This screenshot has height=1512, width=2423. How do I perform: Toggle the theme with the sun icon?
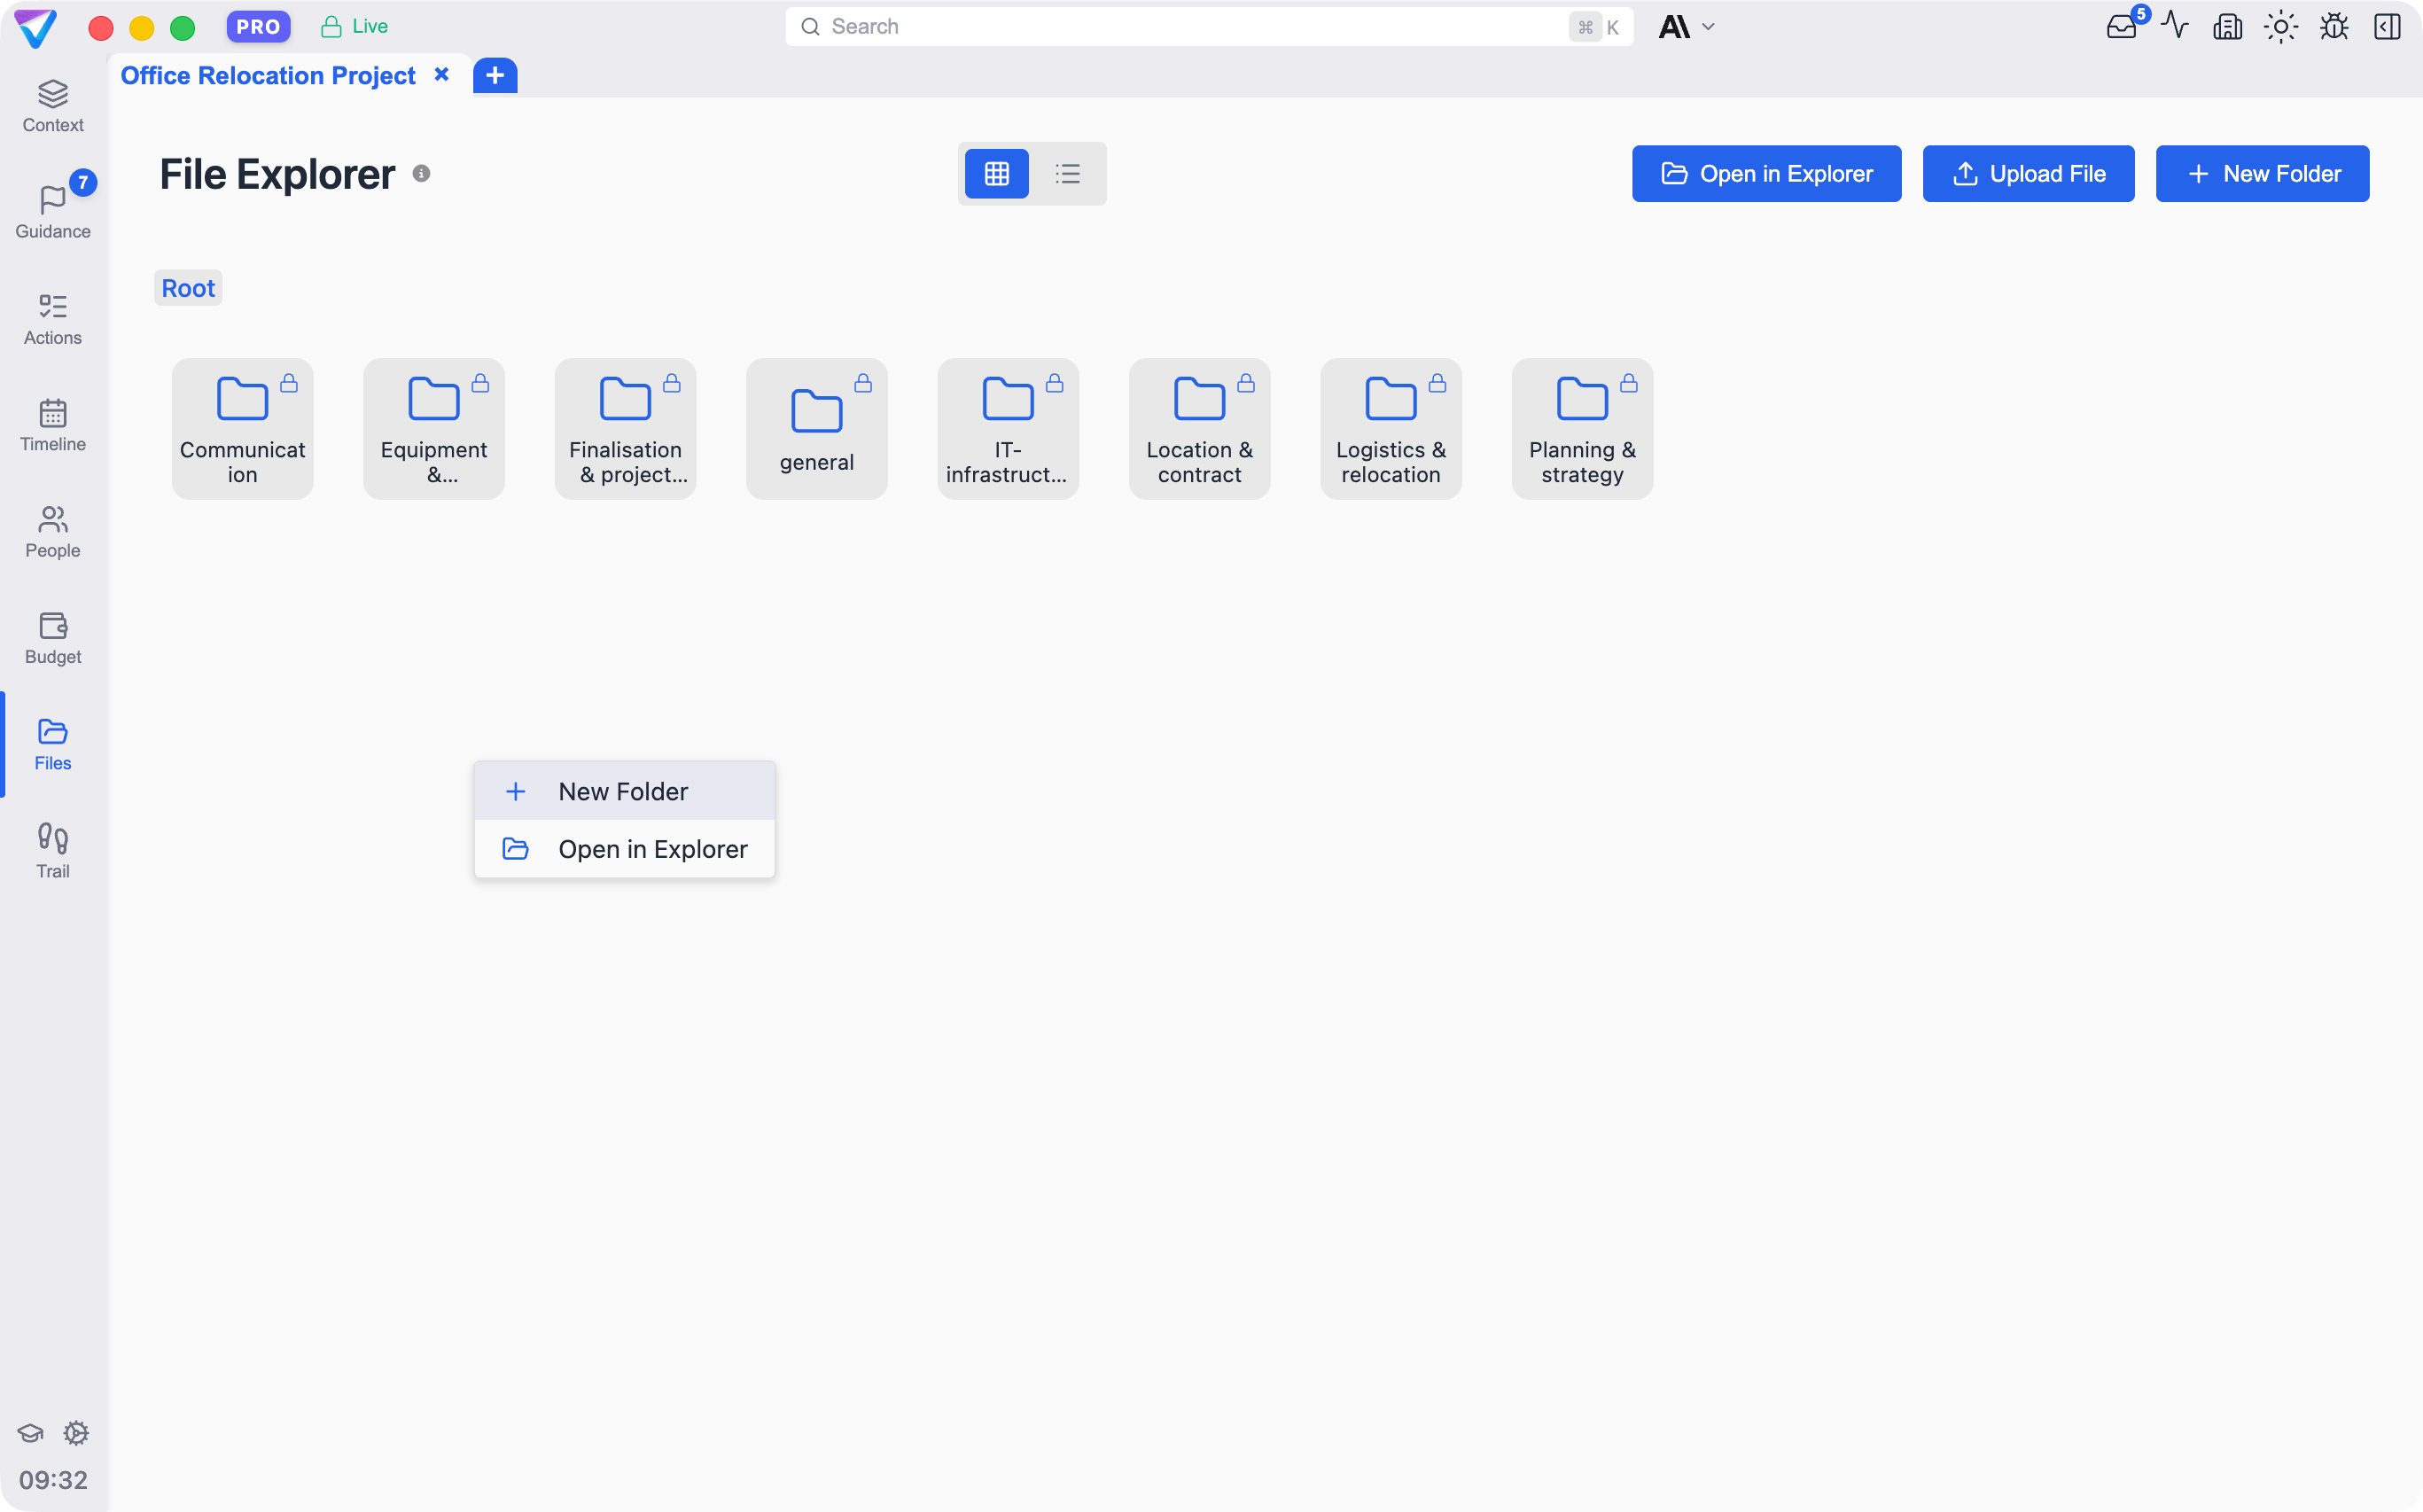(2281, 27)
